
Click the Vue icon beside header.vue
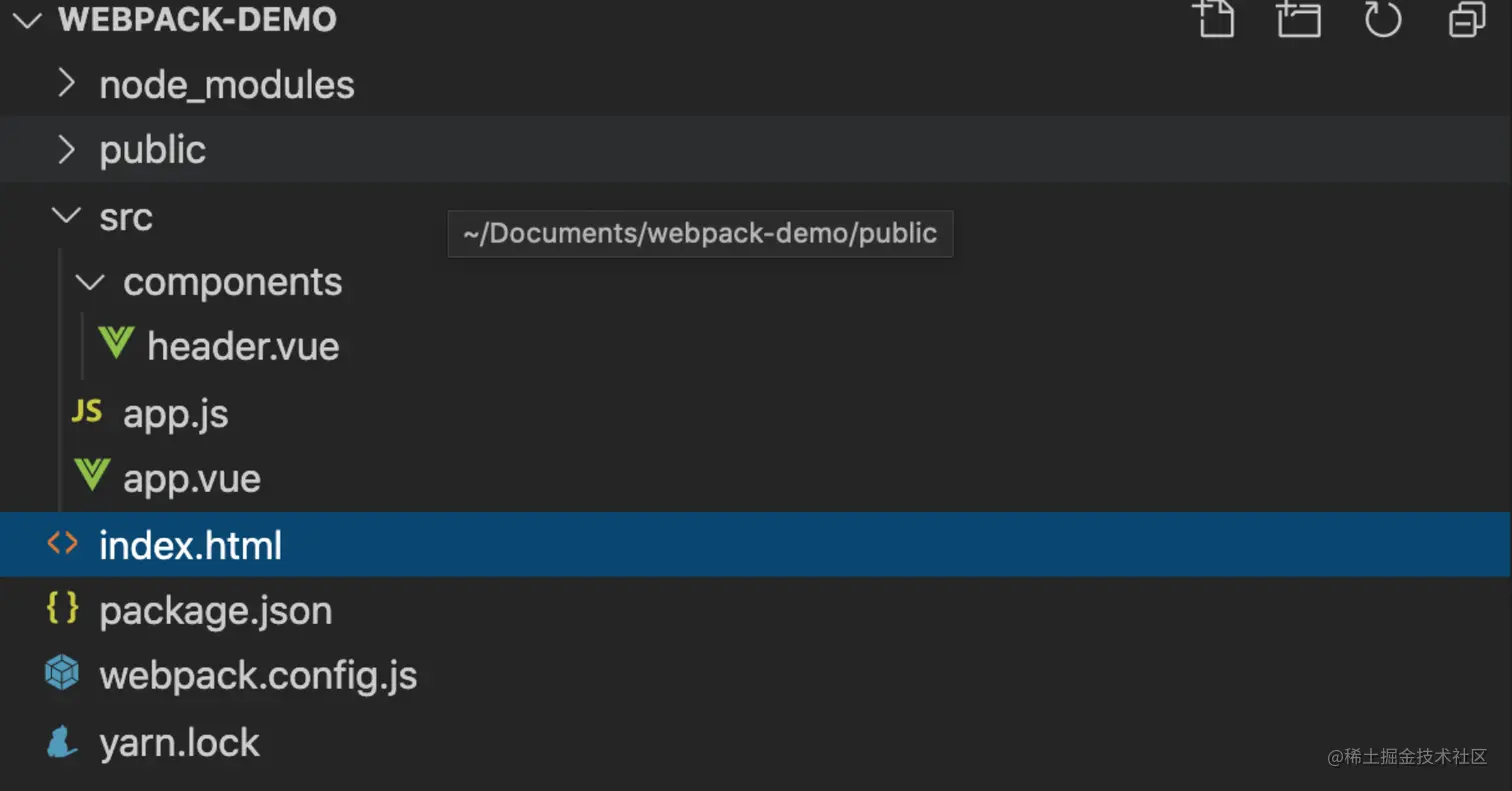coord(116,345)
